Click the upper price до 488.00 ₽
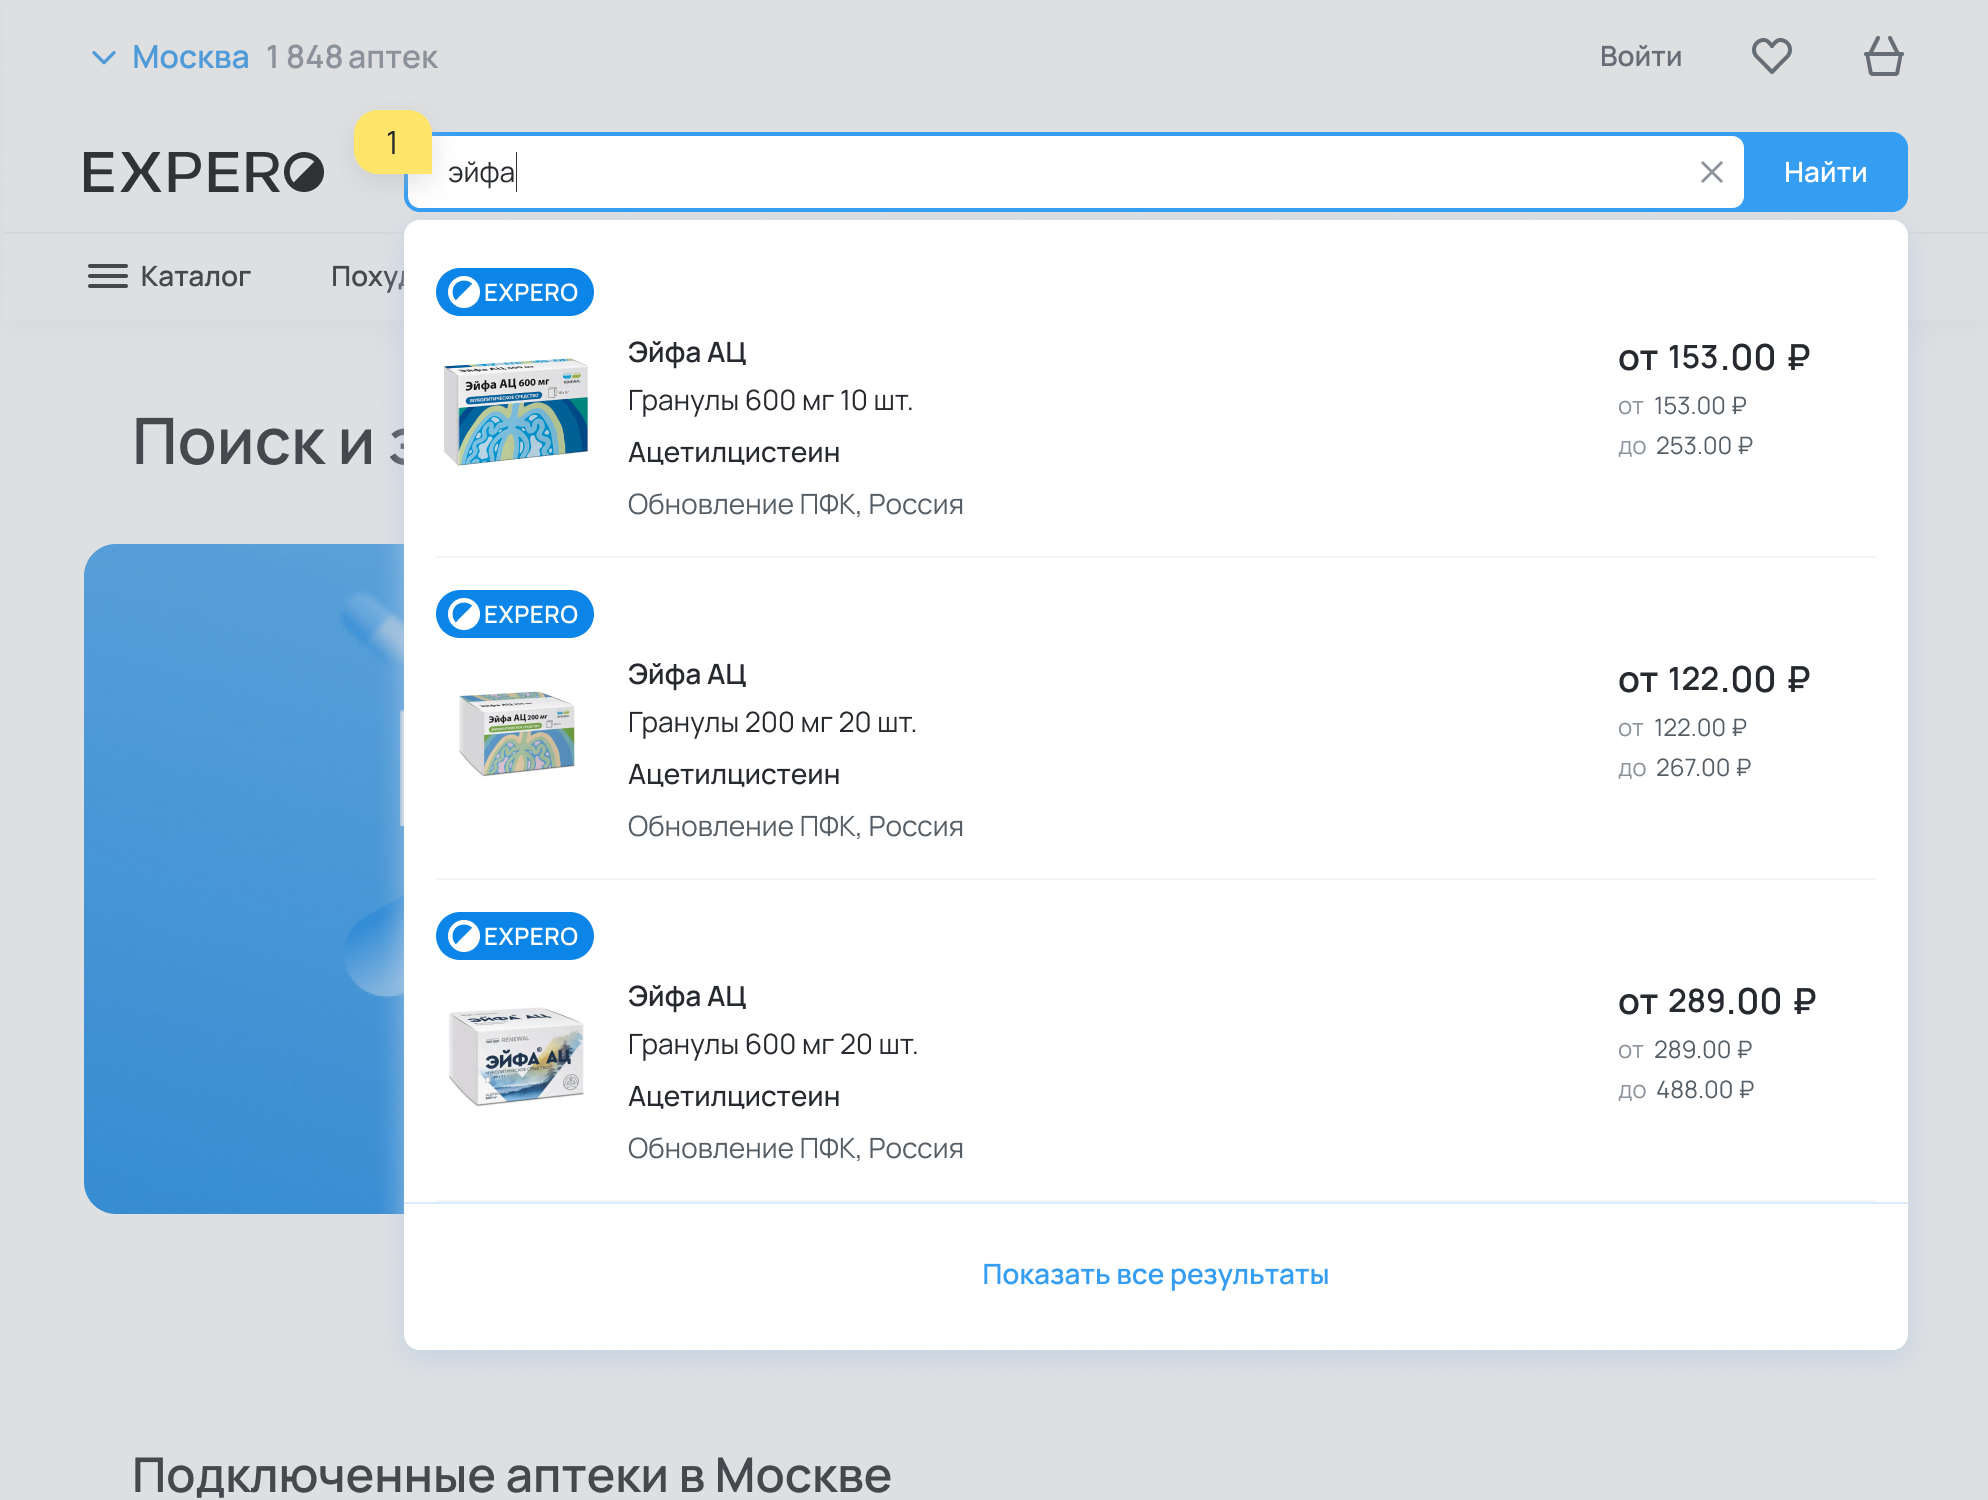This screenshot has width=1988, height=1500. [x=1686, y=1089]
